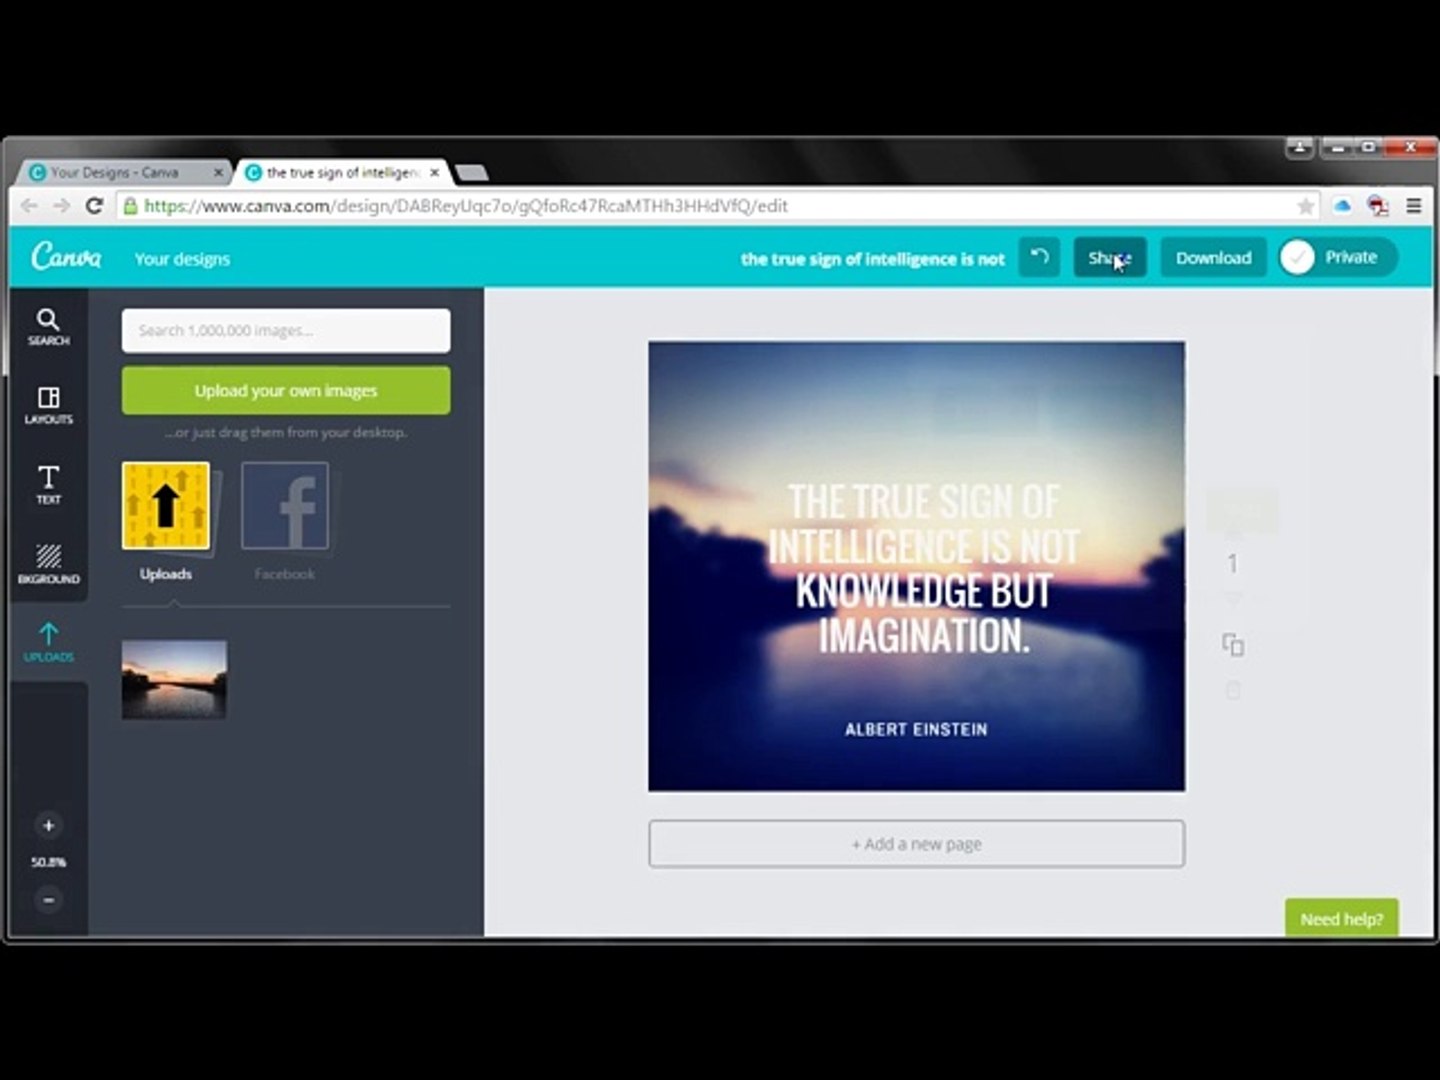Viewport: 1440px width, 1080px height.
Task: Open the Need help? button
Action: click(1341, 918)
